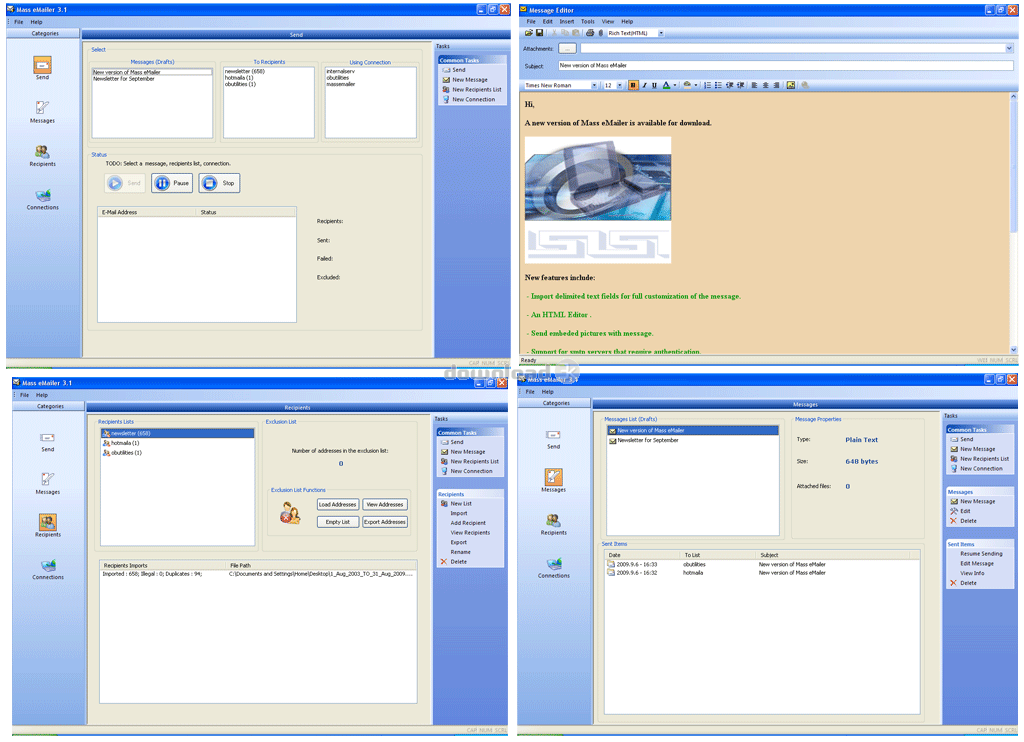This screenshot has height=742, width=1024.
Task: Select 'internalserv' in Using Connection list
Action: tap(340, 71)
